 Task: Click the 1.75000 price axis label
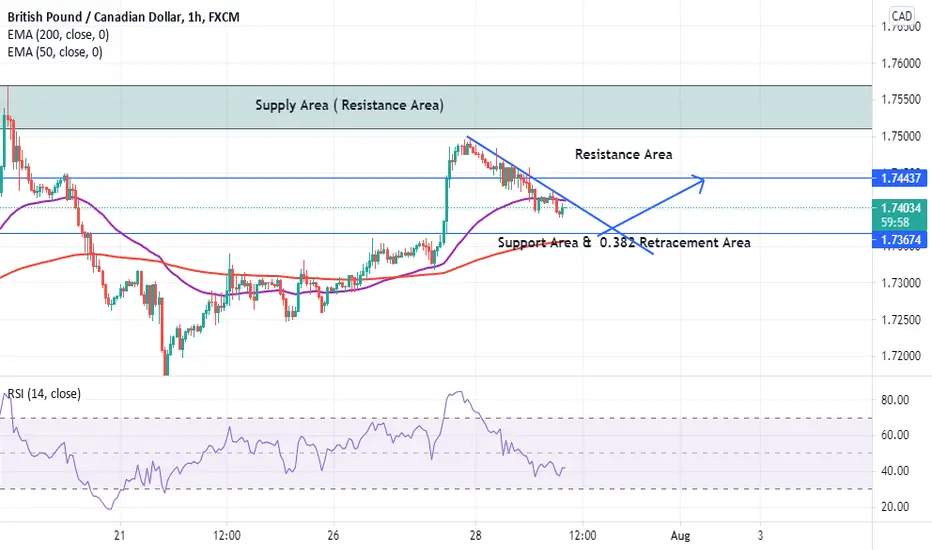[x=901, y=136]
